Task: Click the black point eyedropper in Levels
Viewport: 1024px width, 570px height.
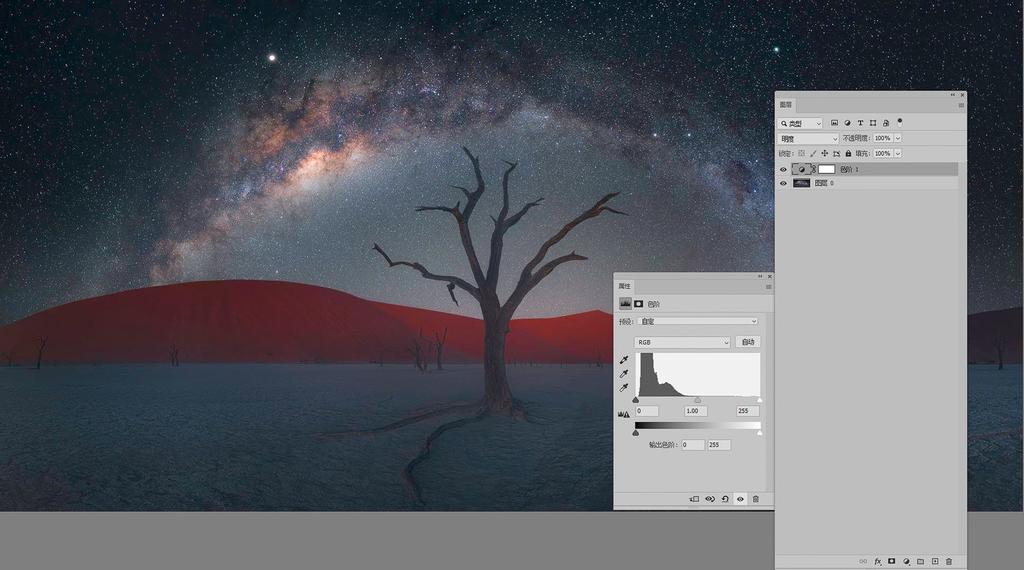Action: (x=624, y=360)
